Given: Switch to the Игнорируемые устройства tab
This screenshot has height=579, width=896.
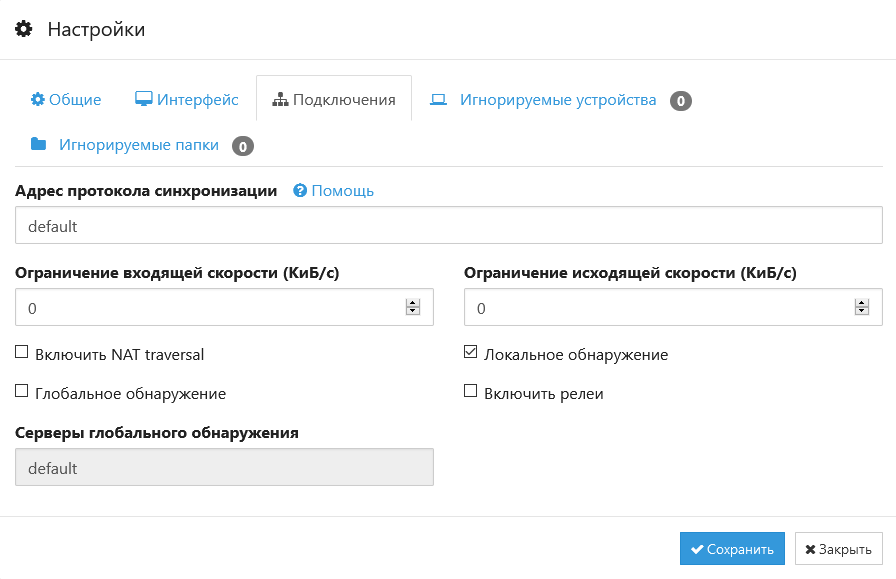Looking at the screenshot, I should 560,99.
